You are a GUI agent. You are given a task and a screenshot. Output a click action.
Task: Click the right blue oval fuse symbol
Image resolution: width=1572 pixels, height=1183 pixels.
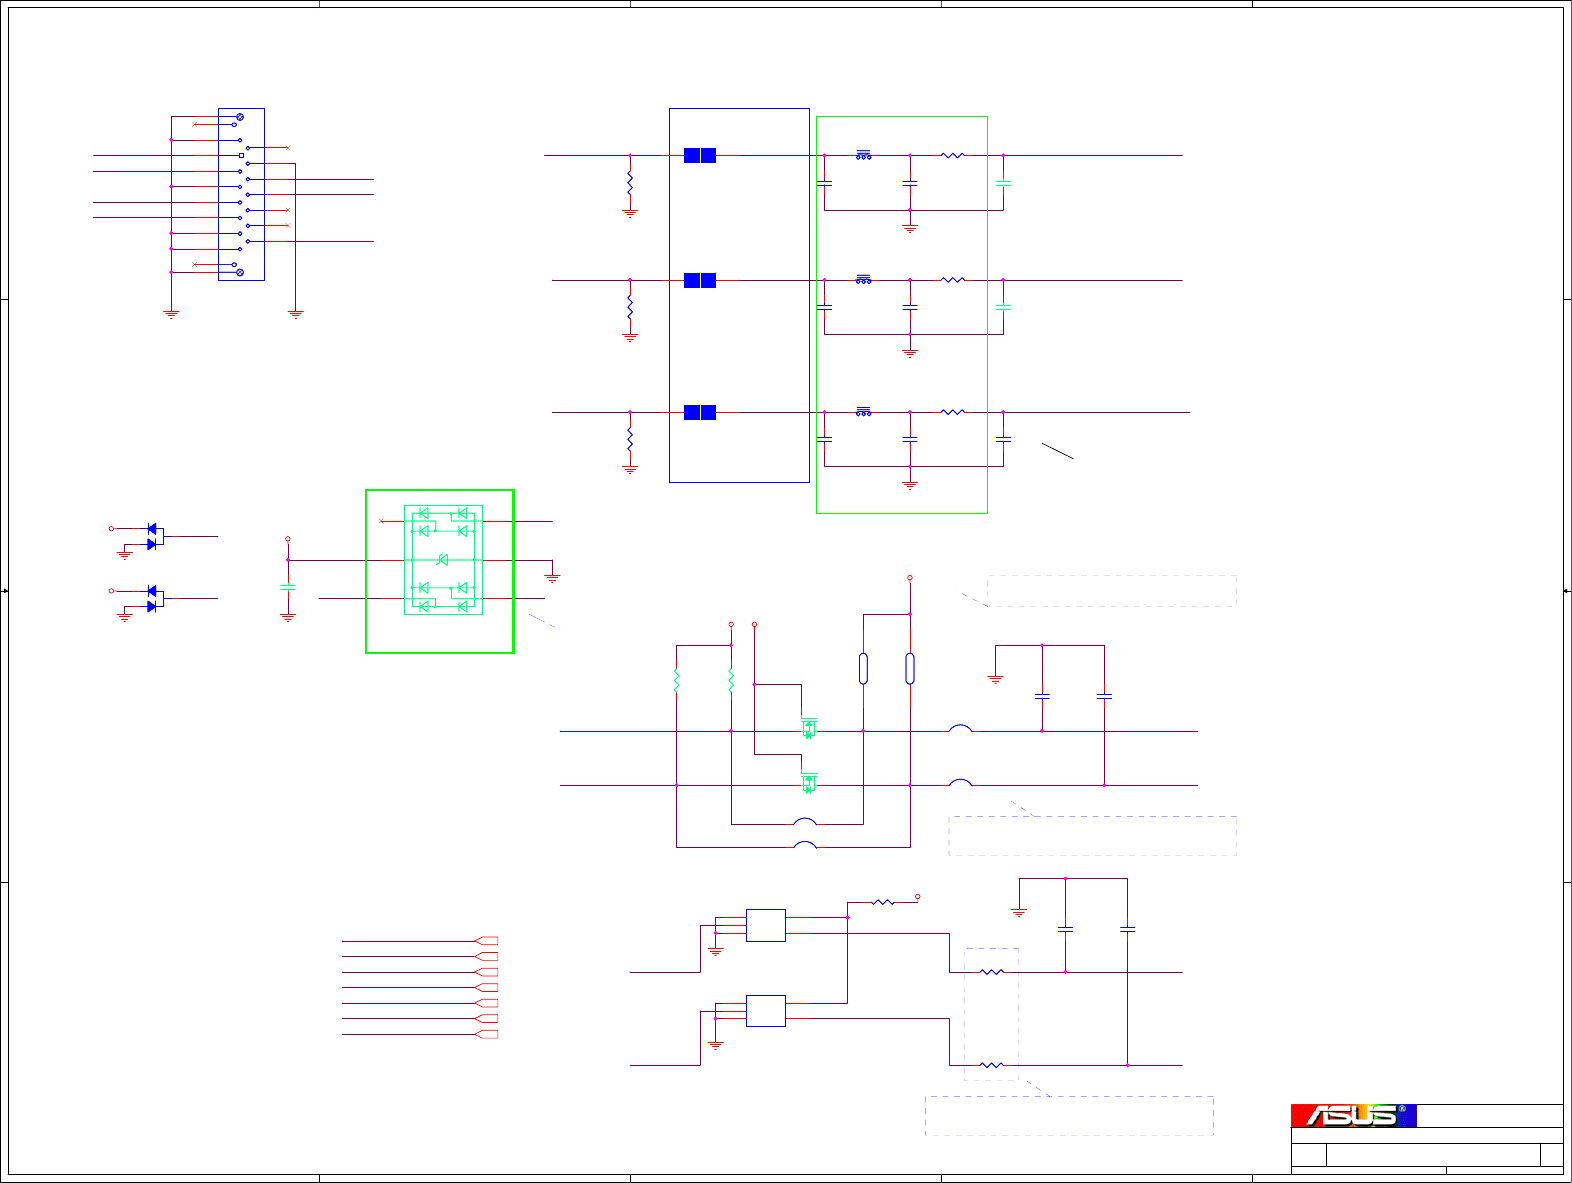tap(910, 668)
